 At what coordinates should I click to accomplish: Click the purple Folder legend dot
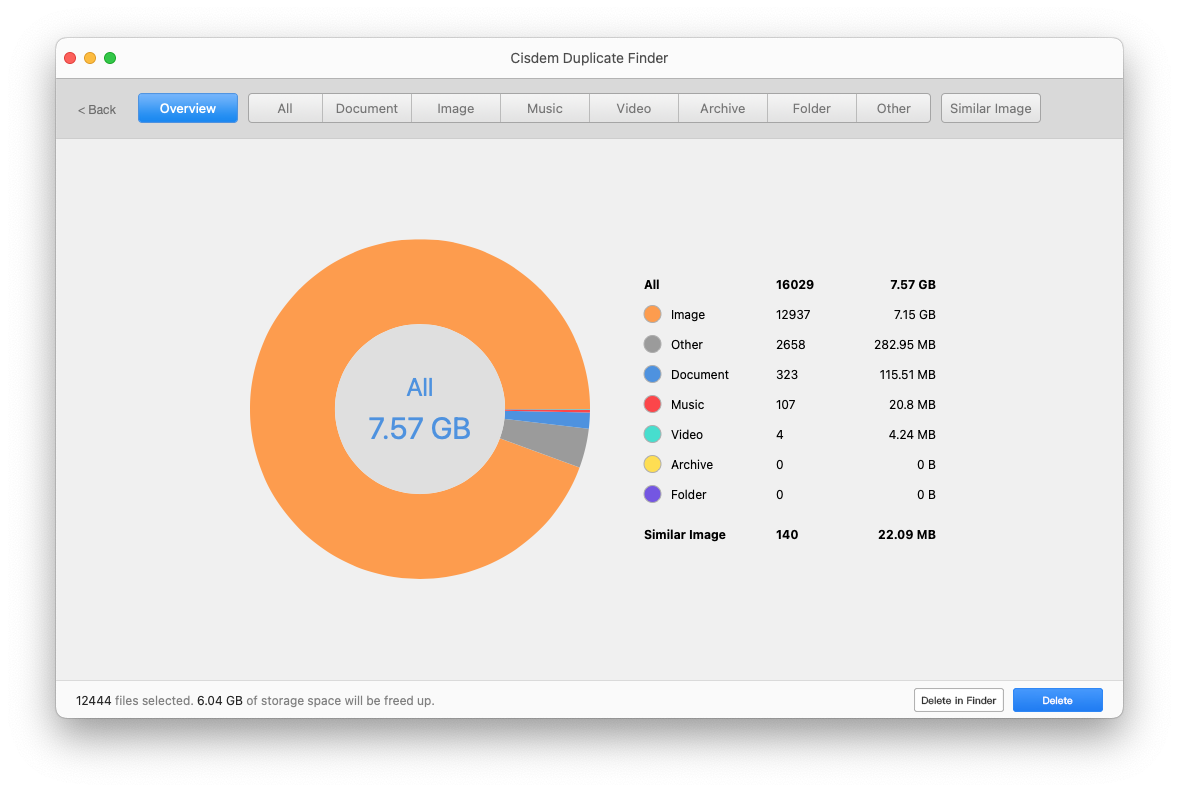tap(653, 494)
